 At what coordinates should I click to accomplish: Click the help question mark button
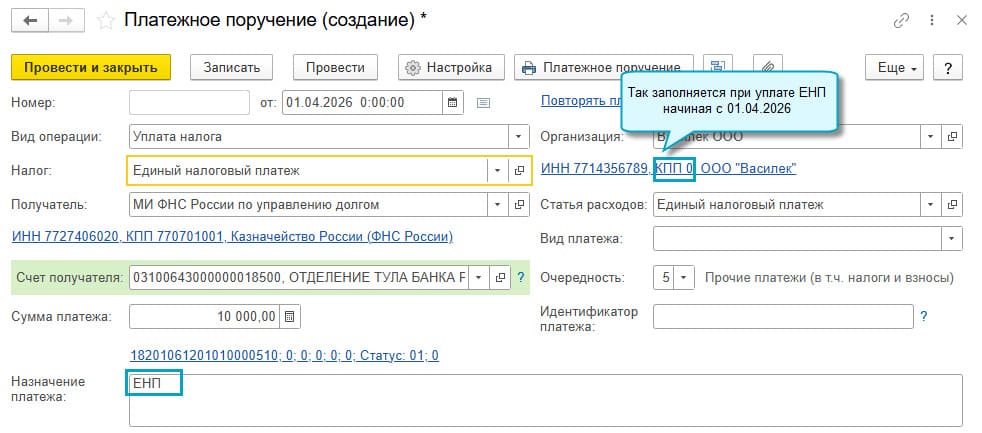click(947, 67)
